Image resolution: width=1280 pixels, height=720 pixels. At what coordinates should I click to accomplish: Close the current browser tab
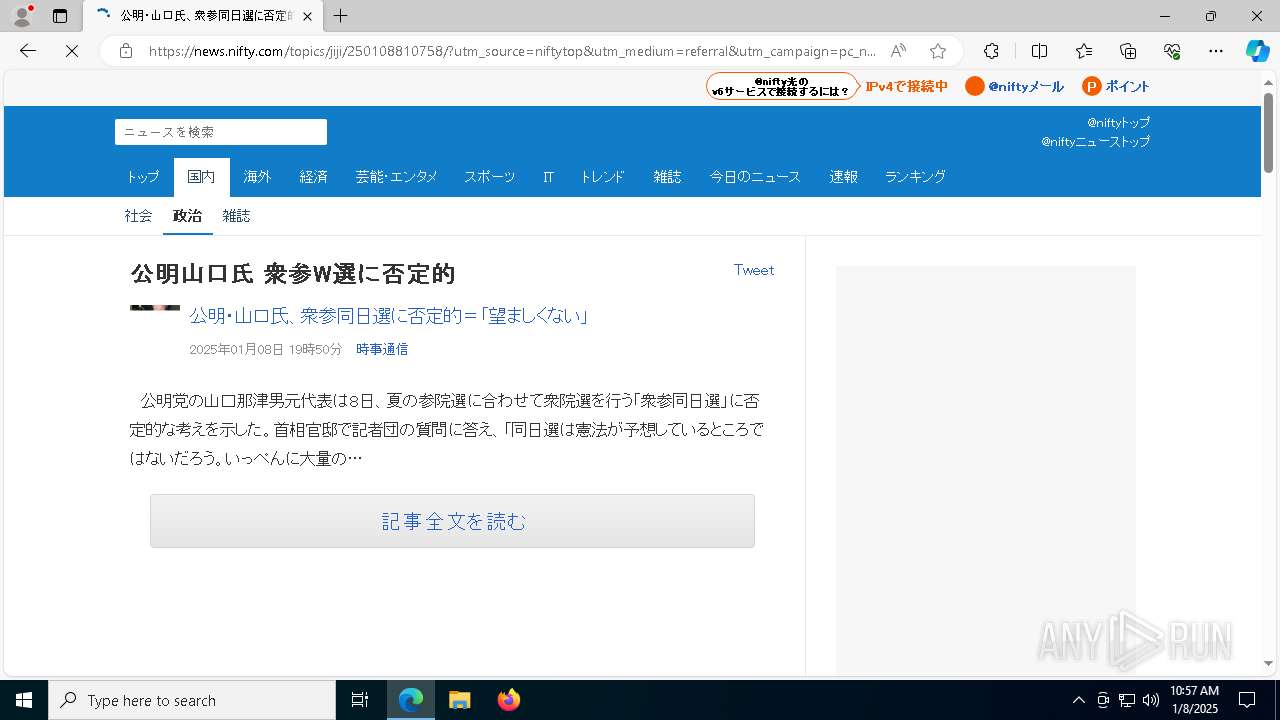pos(307,16)
